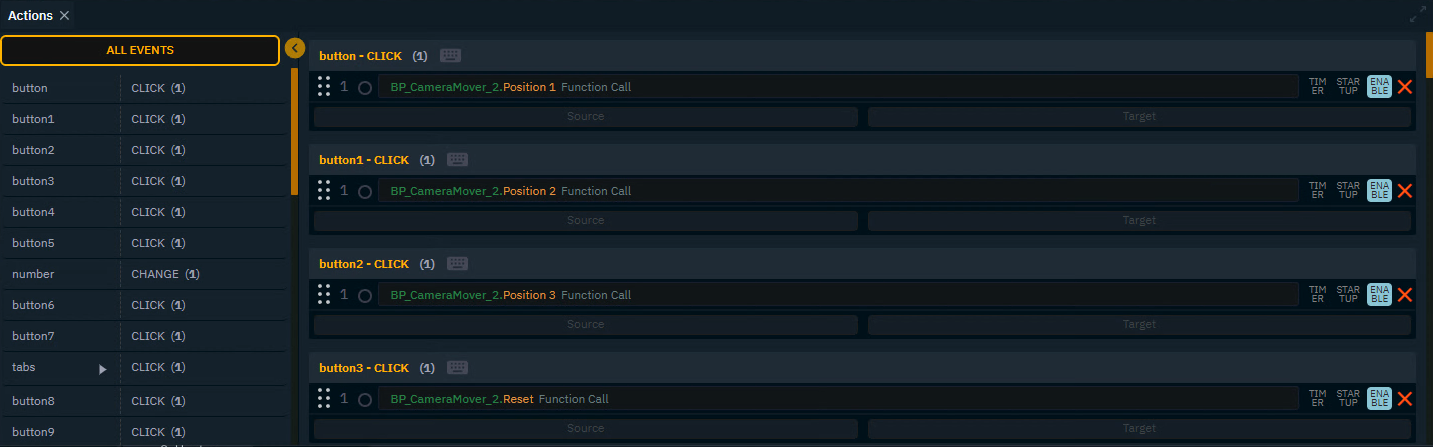1433x447 pixels.
Task: Expand the tabs event row arrow
Action: (102, 369)
